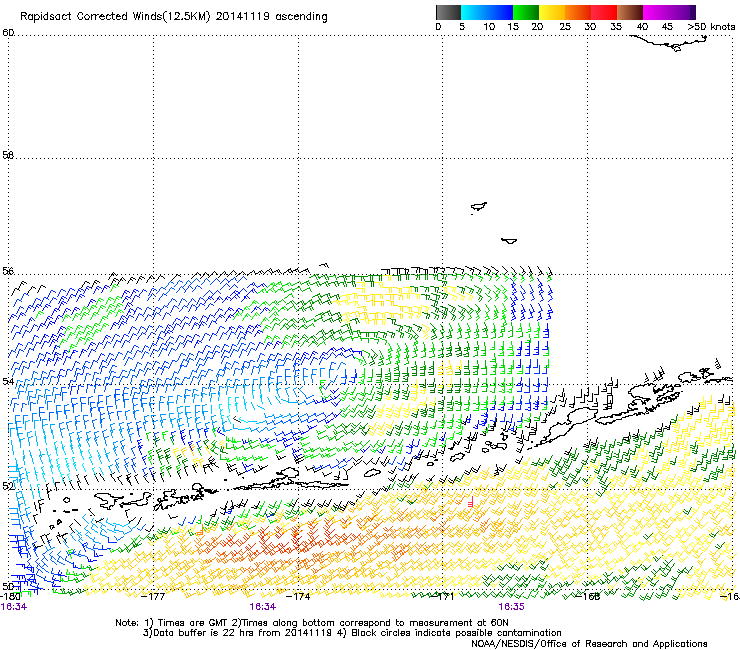Click the '10' label under the color scale

point(489,27)
